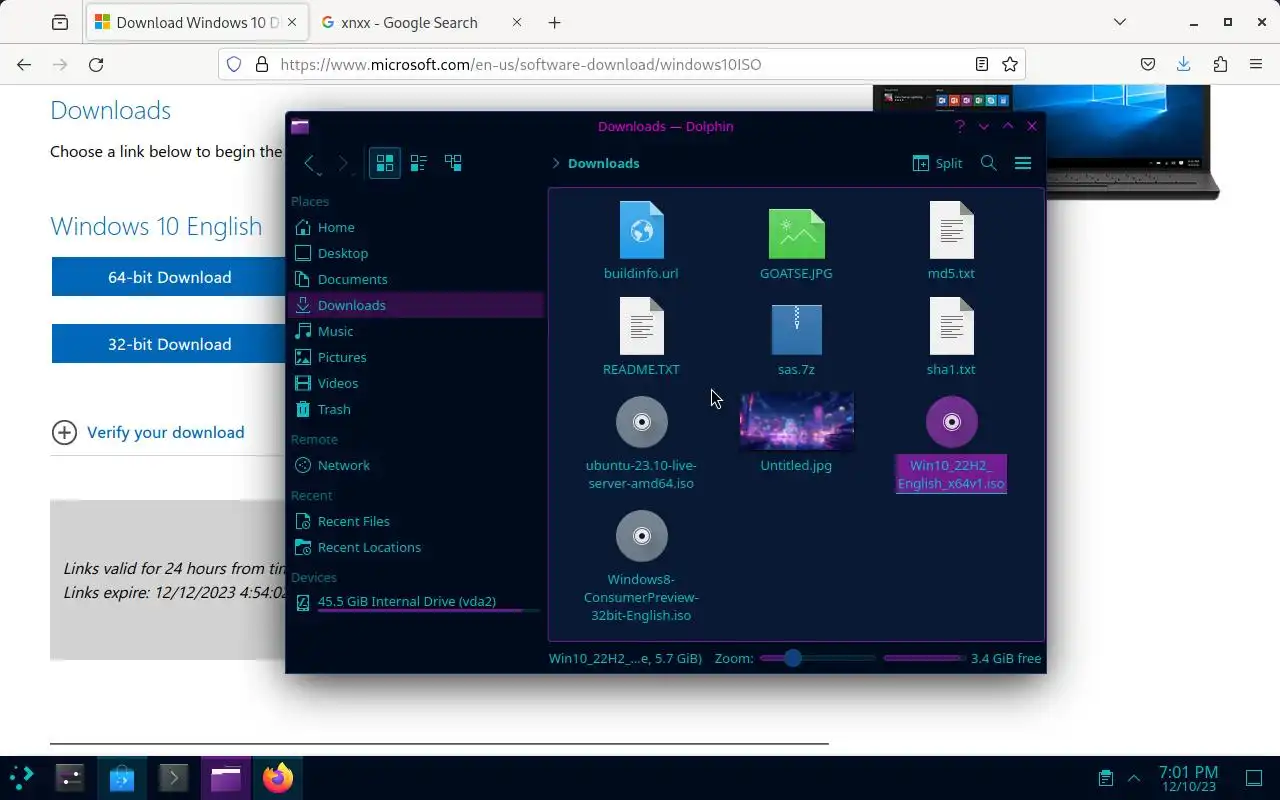Open Downloads in Places panel
1280x800 pixels.
pos(416,305)
